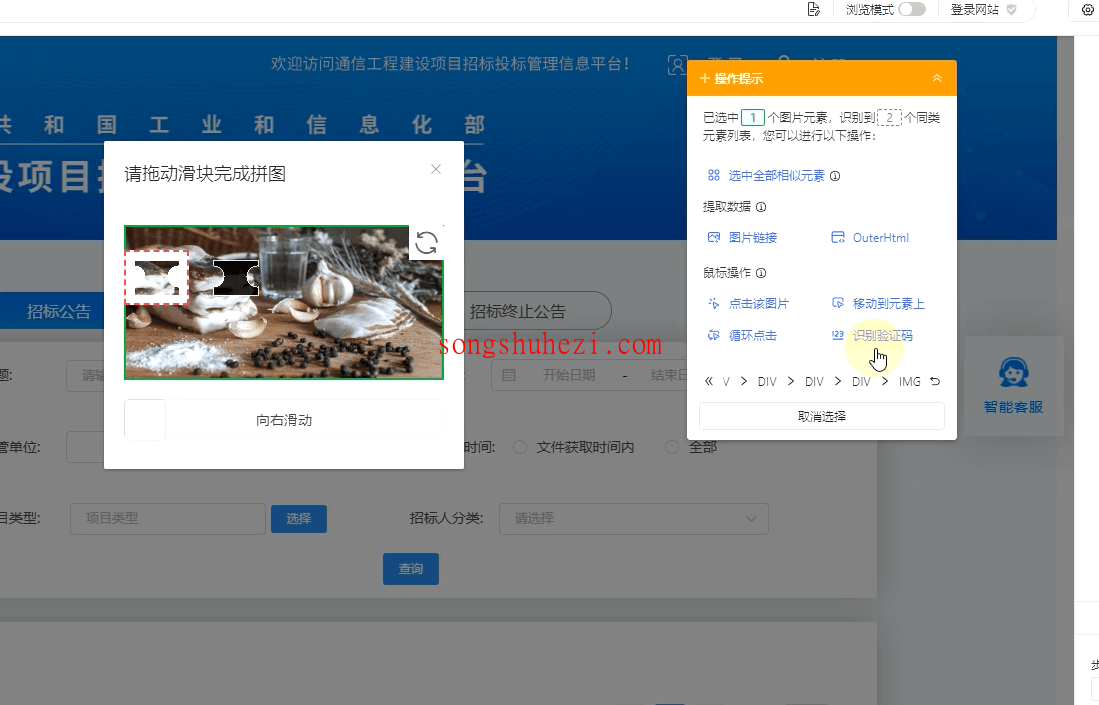The height and width of the screenshot is (705, 1099).
Task: Click the black puzzle gap in the captcha image
Action: pos(236,278)
